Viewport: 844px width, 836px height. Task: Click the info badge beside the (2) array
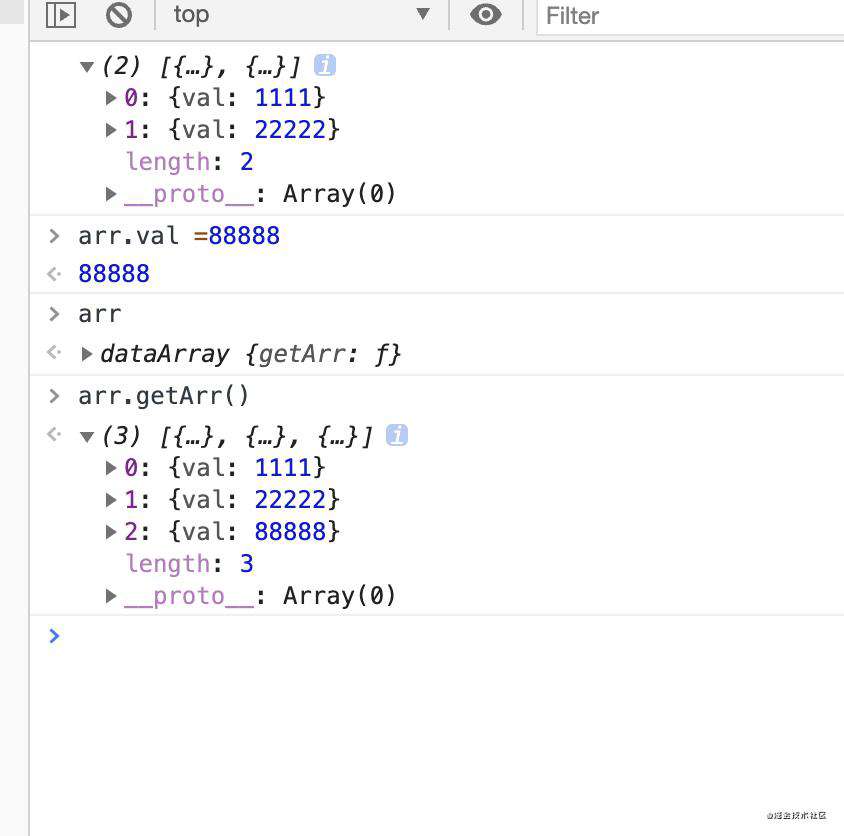coord(325,66)
